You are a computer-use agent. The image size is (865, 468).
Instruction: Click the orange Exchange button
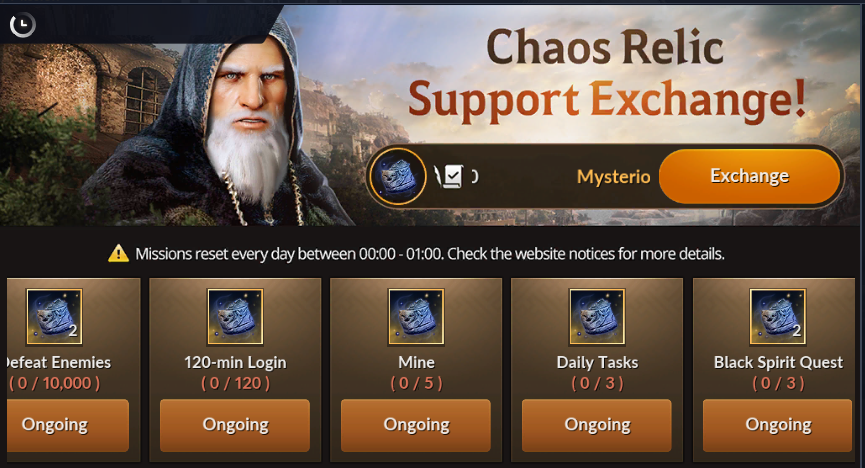pyautogui.click(x=749, y=176)
